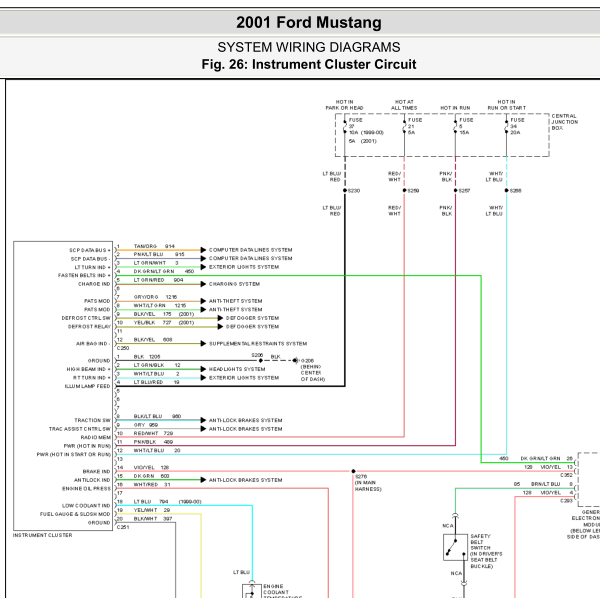600x598 pixels.
Task: Select "SCP DATA BUS +" pin label
Action: [x=90, y=250]
